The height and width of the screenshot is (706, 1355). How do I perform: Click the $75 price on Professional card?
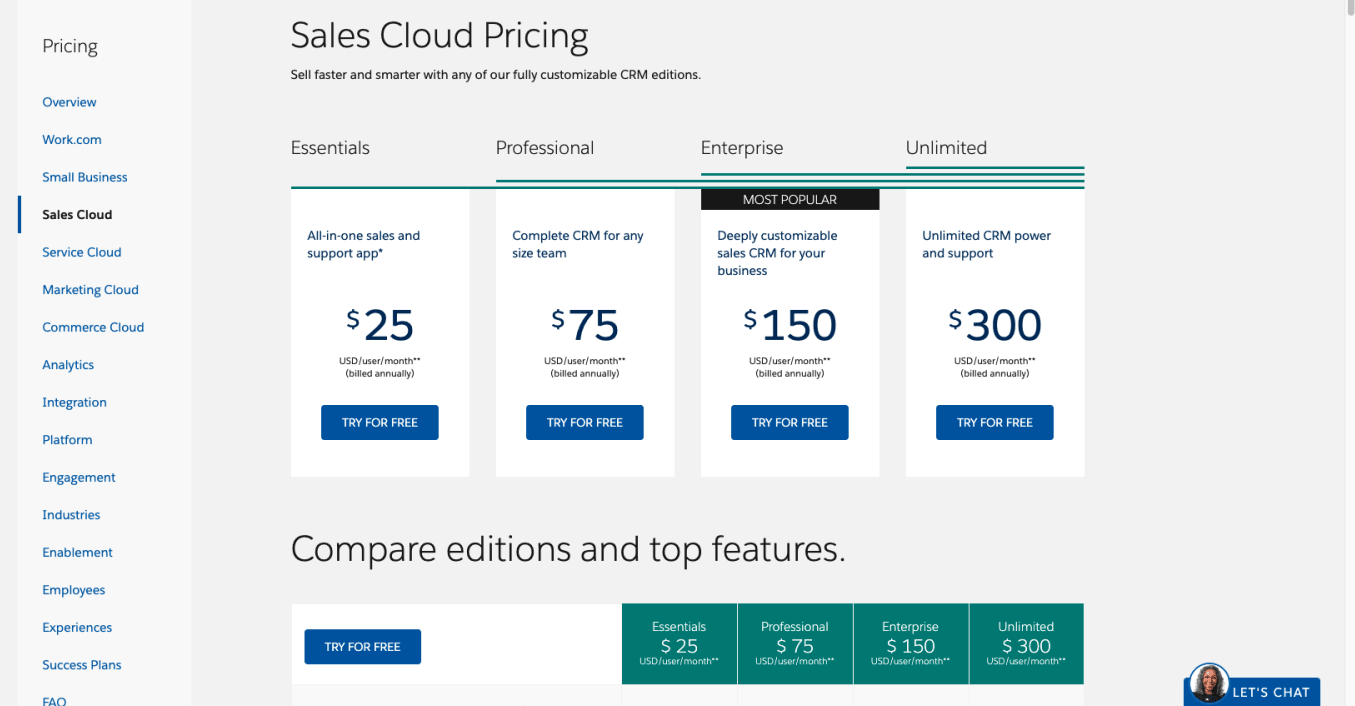click(x=585, y=325)
